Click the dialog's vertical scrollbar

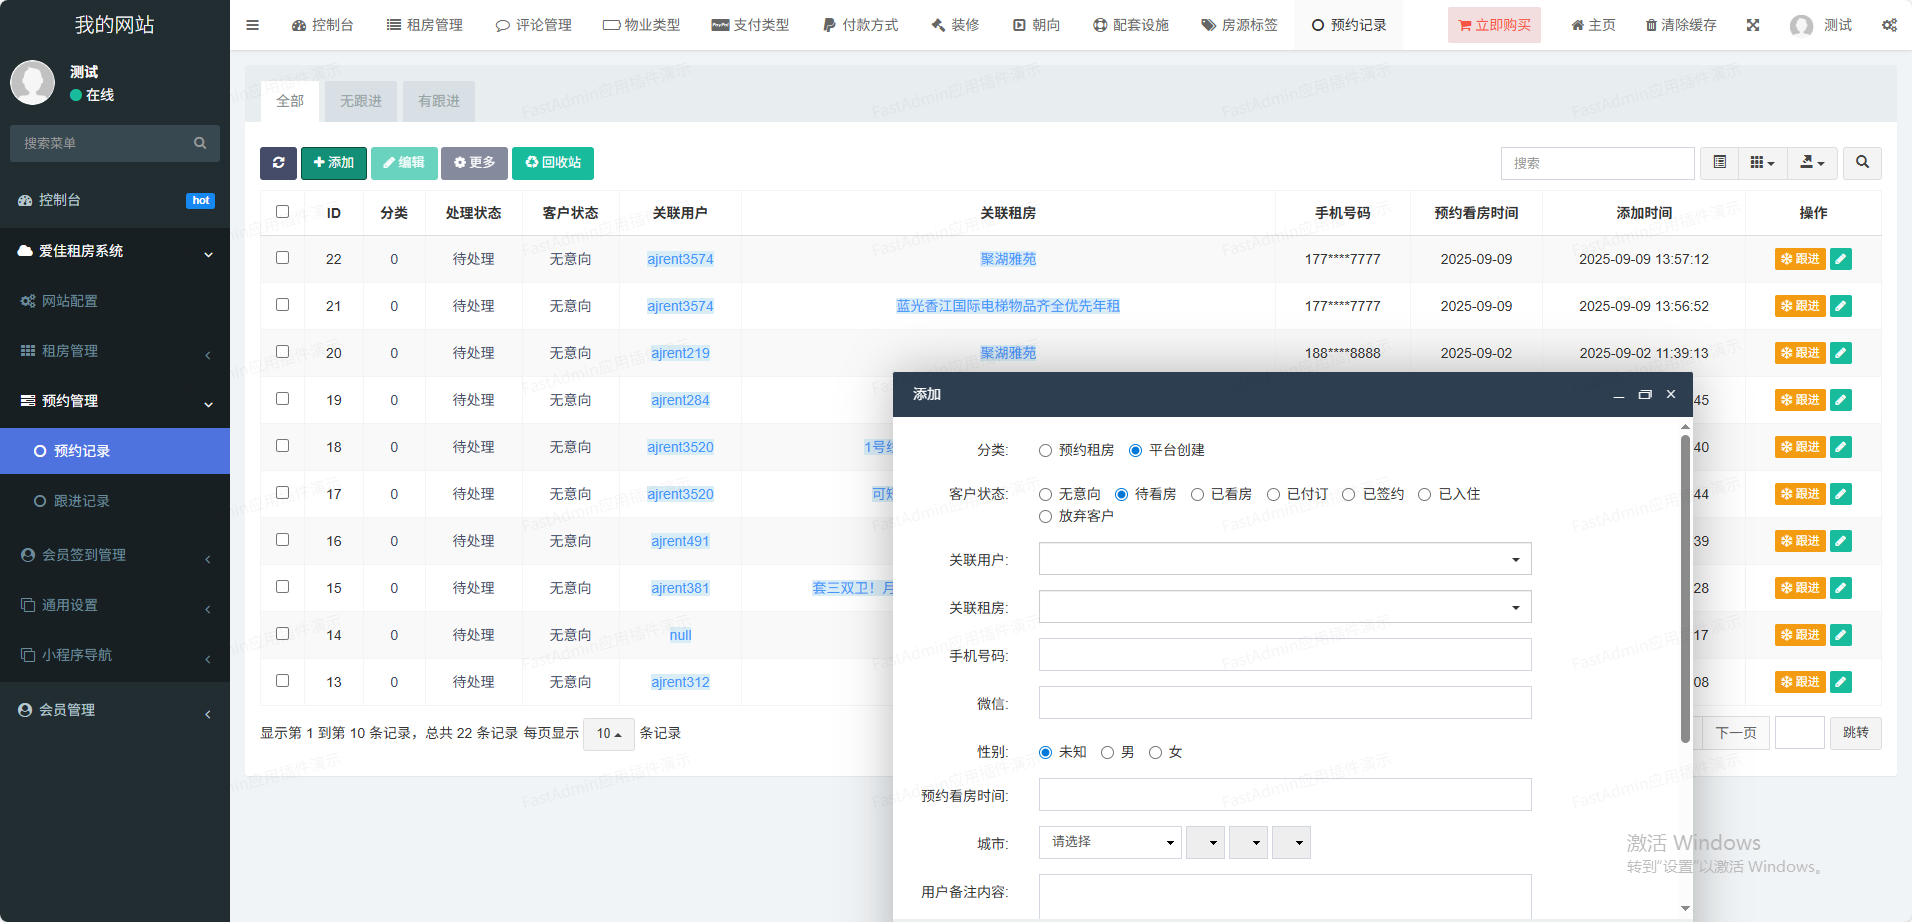(x=1685, y=590)
